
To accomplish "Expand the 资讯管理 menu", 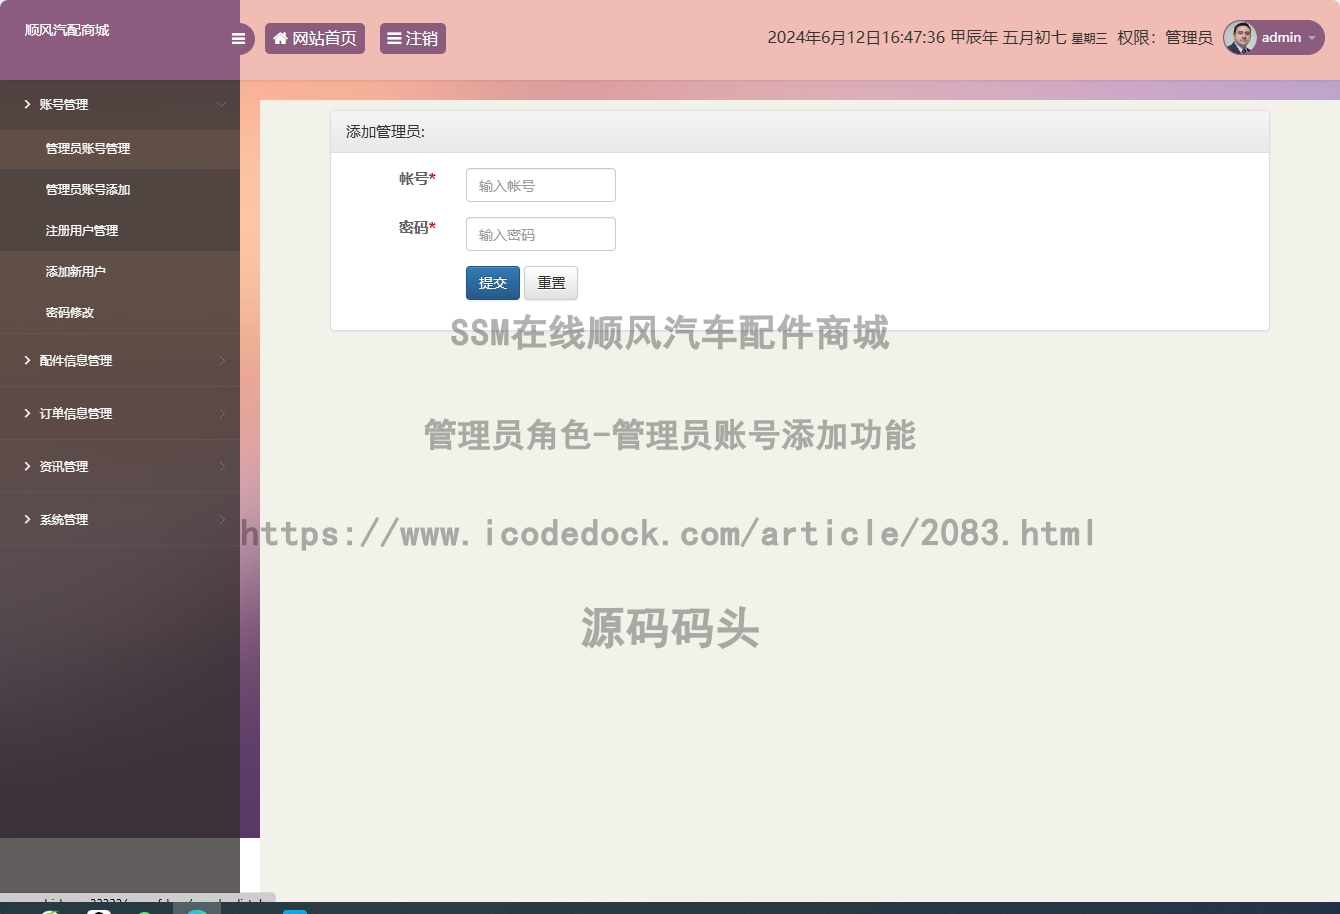I will point(120,466).
